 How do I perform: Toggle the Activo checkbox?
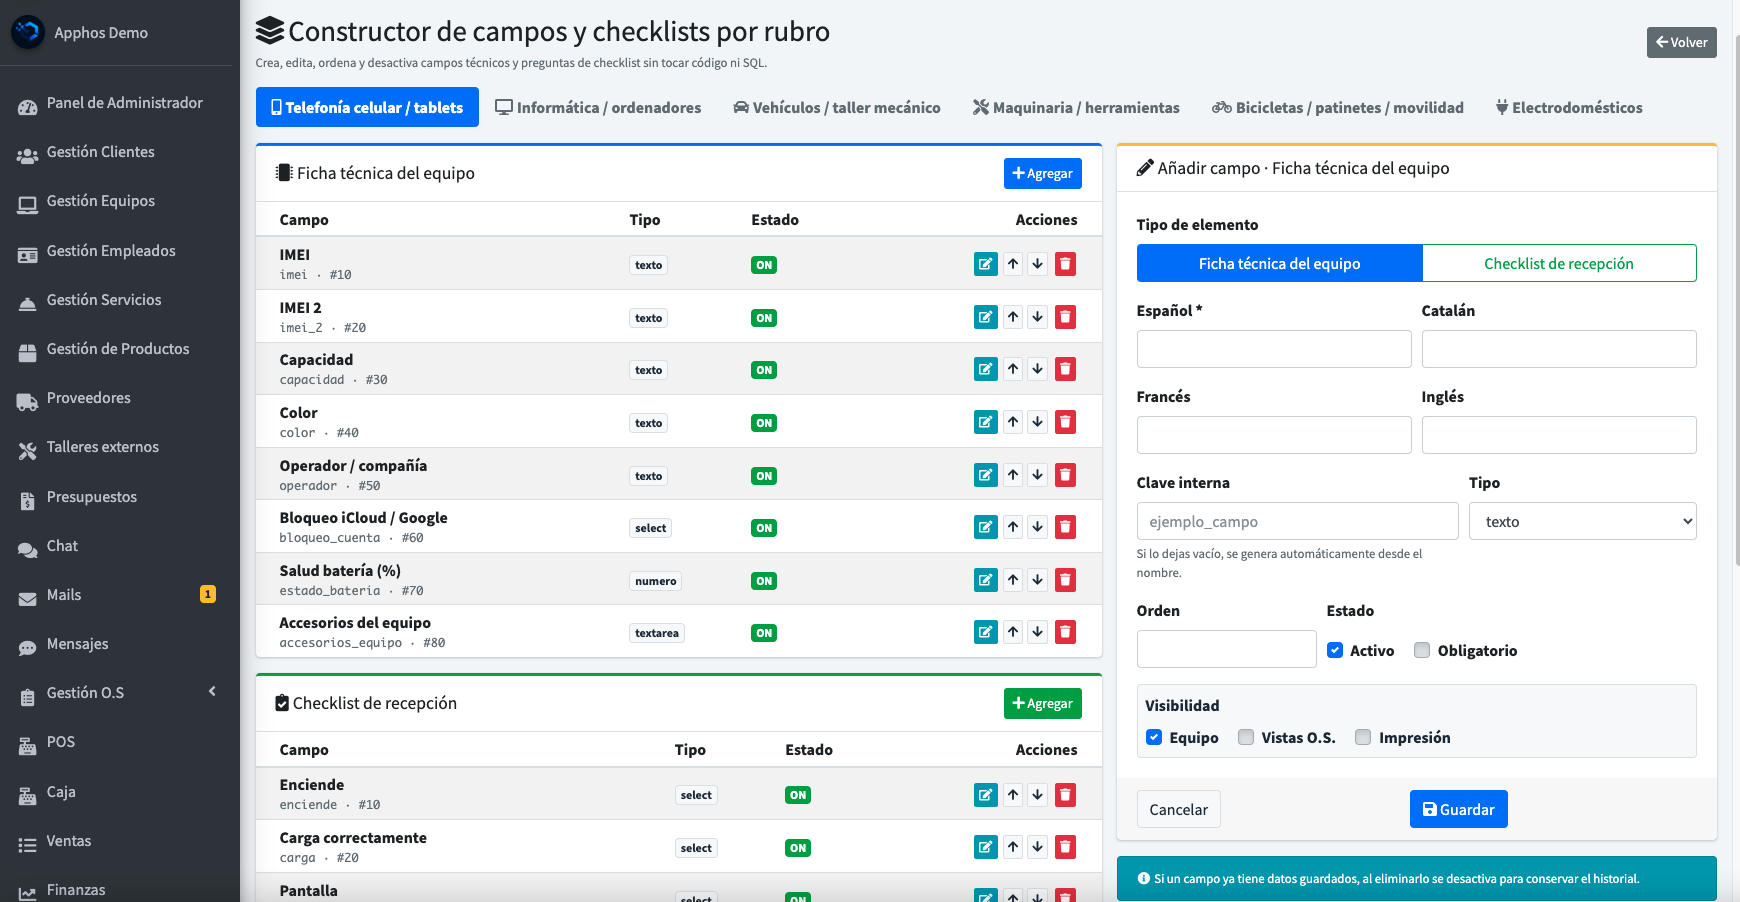tap(1335, 650)
